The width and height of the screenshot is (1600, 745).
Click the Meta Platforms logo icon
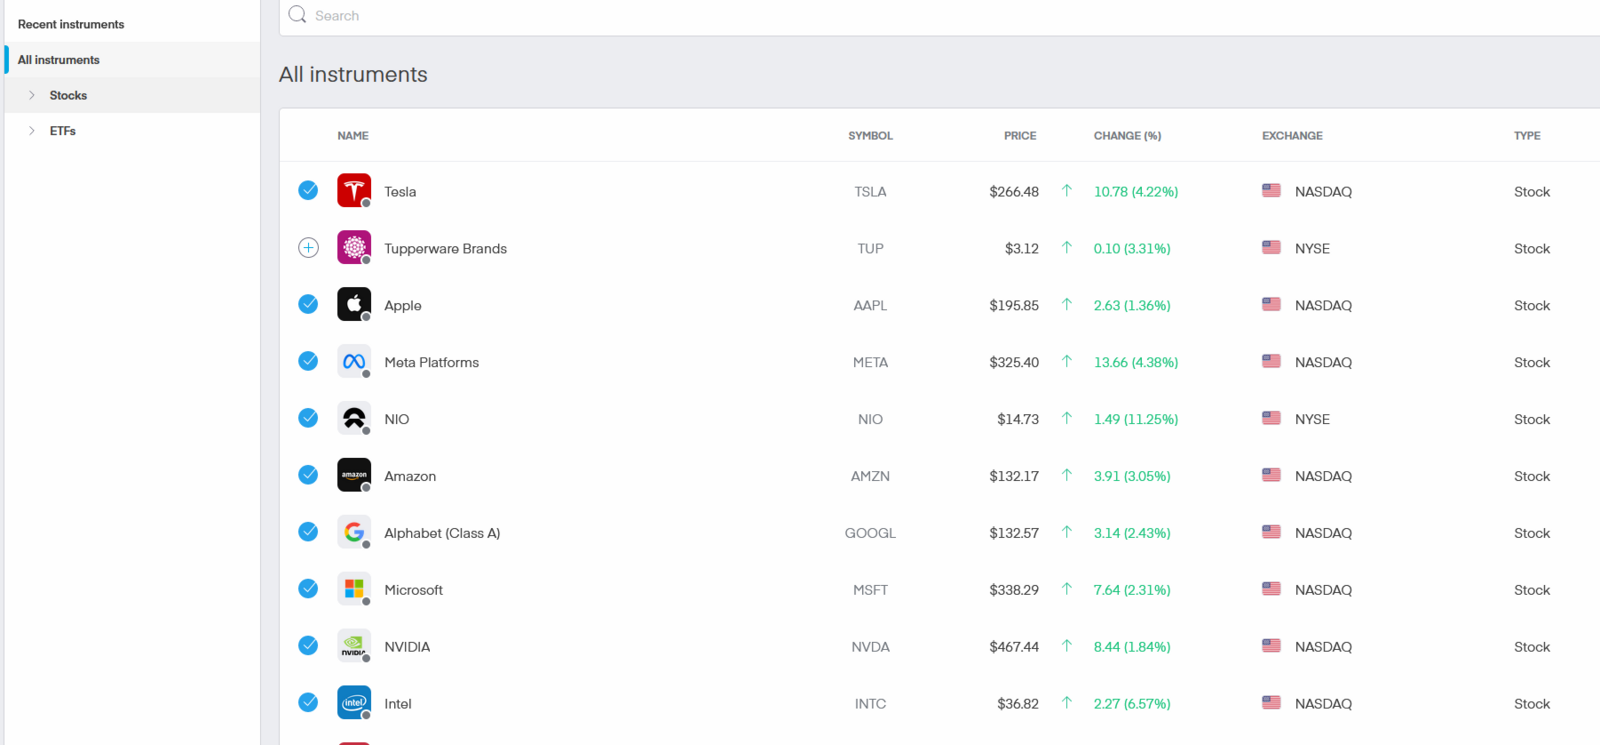[354, 361]
